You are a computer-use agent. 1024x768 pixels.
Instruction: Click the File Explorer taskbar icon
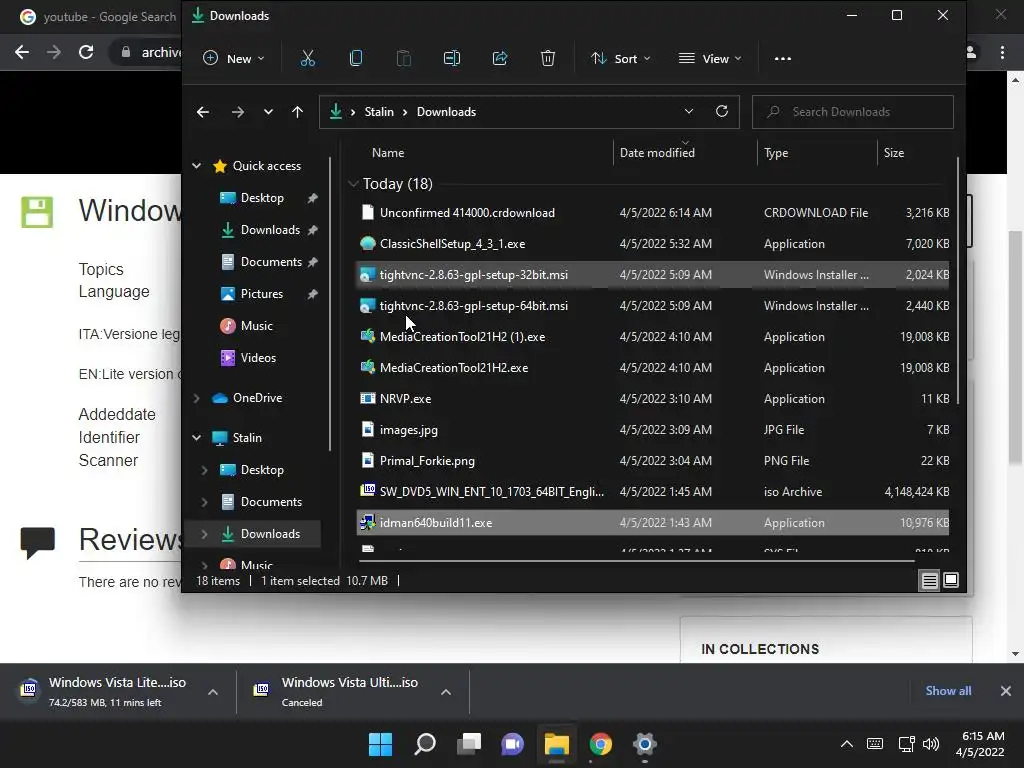[x=557, y=744]
